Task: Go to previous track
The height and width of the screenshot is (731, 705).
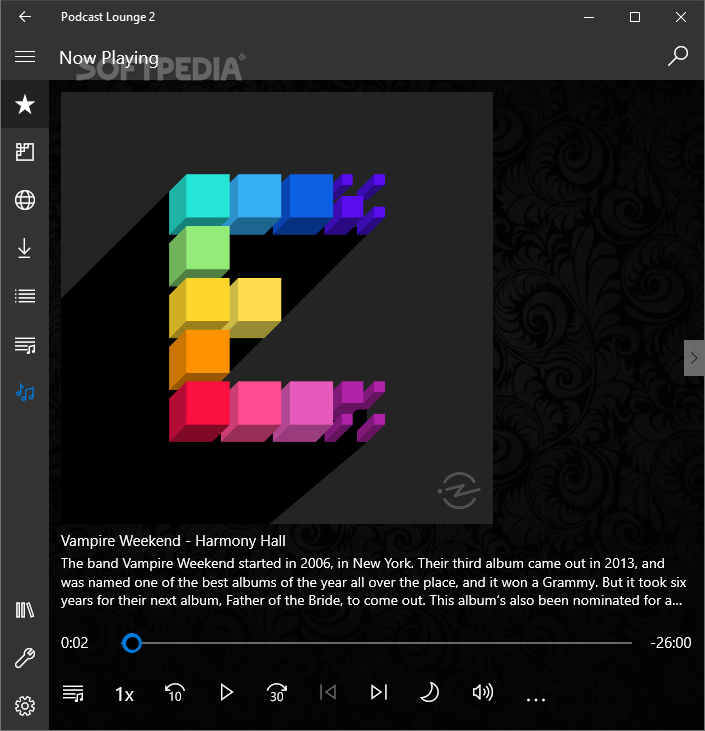Action: 328,692
